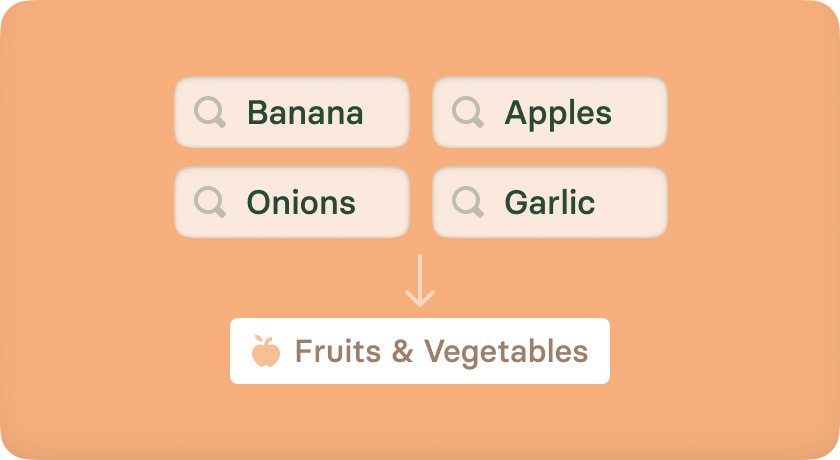Click the search icon in Apples chip
The width and height of the screenshot is (840, 460).
click(x=468, y=112)
